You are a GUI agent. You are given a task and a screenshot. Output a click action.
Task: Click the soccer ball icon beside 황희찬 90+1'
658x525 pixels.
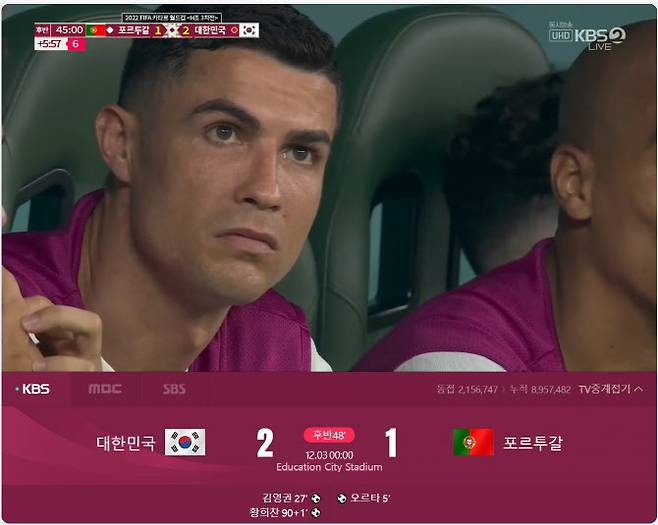(x=316, y=513)
